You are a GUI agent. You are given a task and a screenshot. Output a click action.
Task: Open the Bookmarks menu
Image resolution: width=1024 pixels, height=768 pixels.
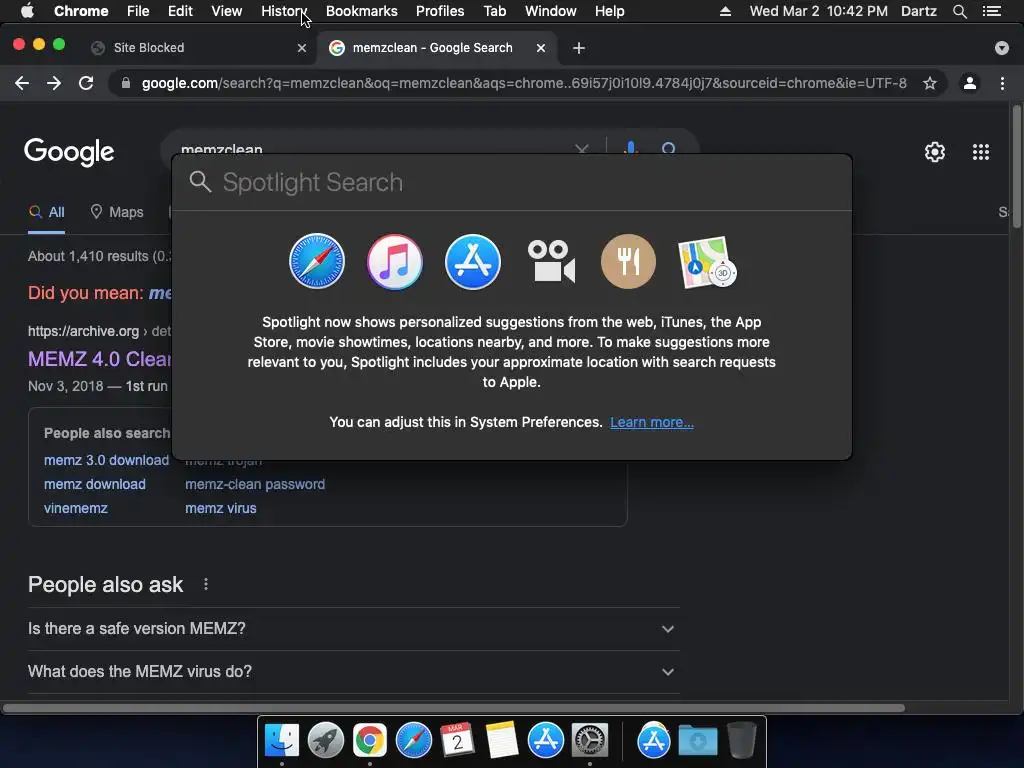(362, 11)
